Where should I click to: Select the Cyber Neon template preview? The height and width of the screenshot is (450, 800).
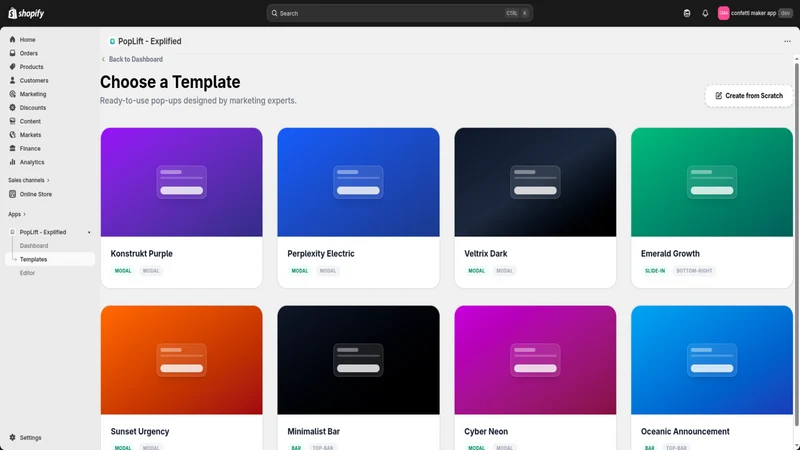click(535, 360)
